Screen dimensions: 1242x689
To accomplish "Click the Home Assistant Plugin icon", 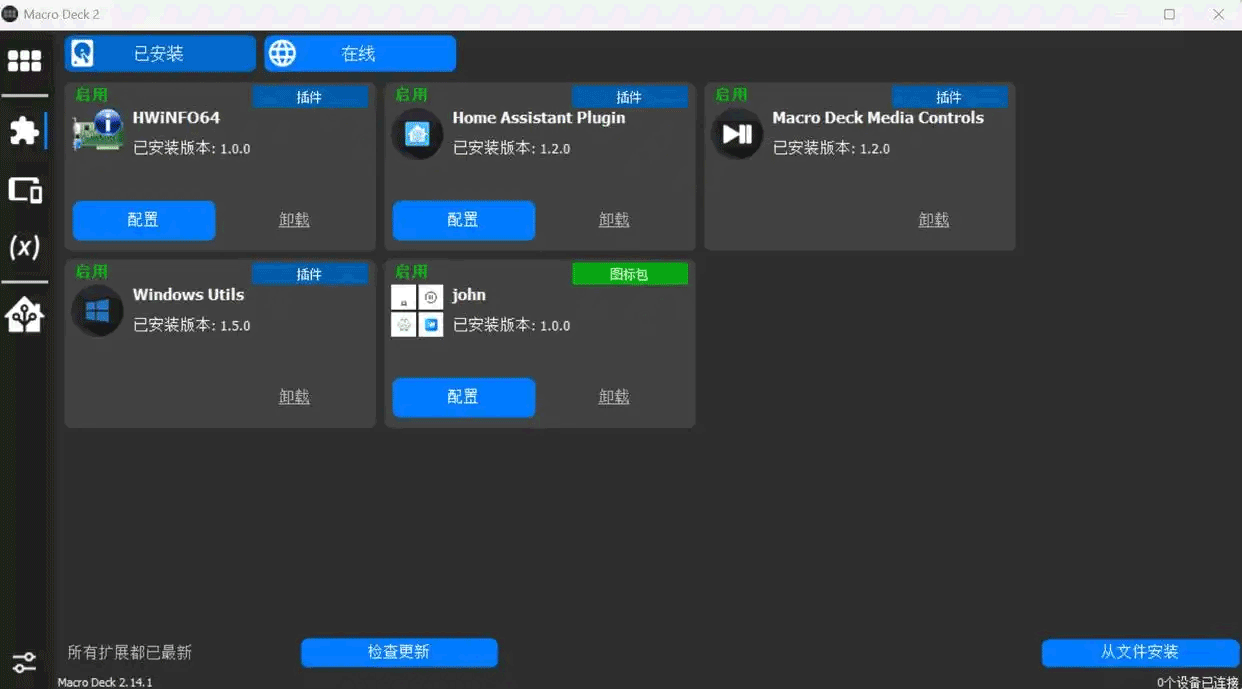I will click(417, 133).
